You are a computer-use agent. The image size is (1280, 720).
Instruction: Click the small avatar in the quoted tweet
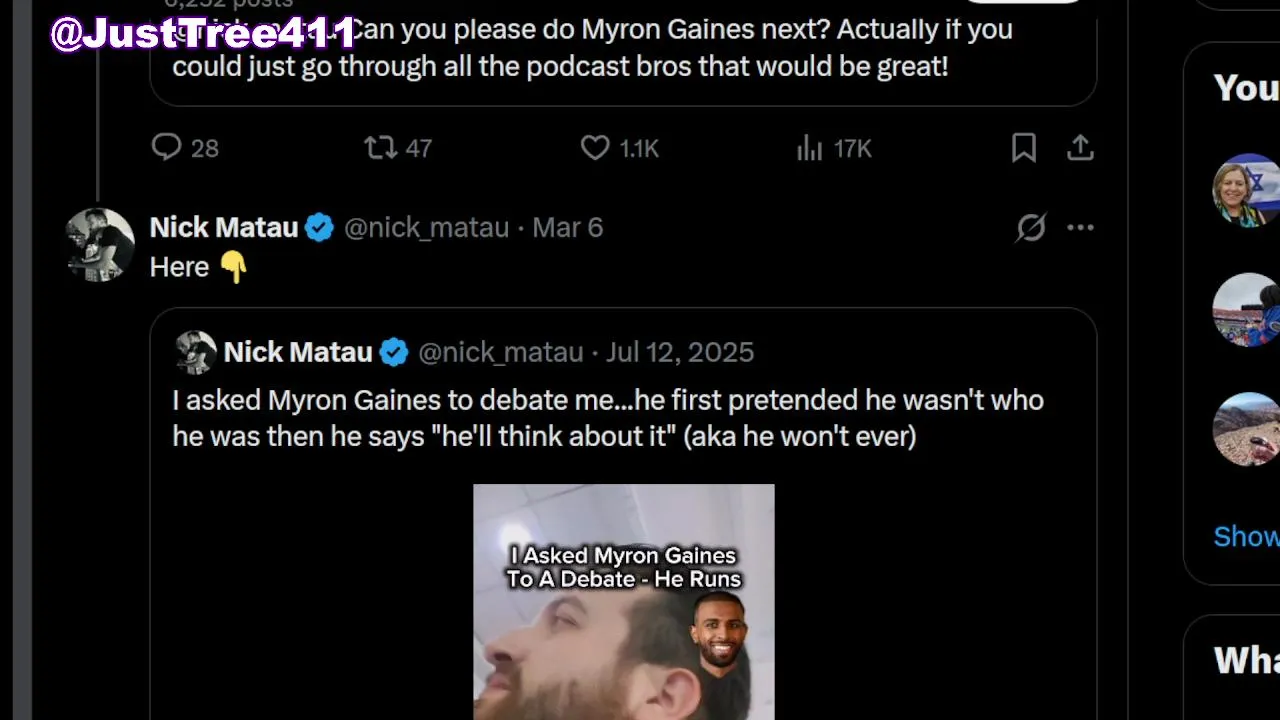tap(196, 352)
